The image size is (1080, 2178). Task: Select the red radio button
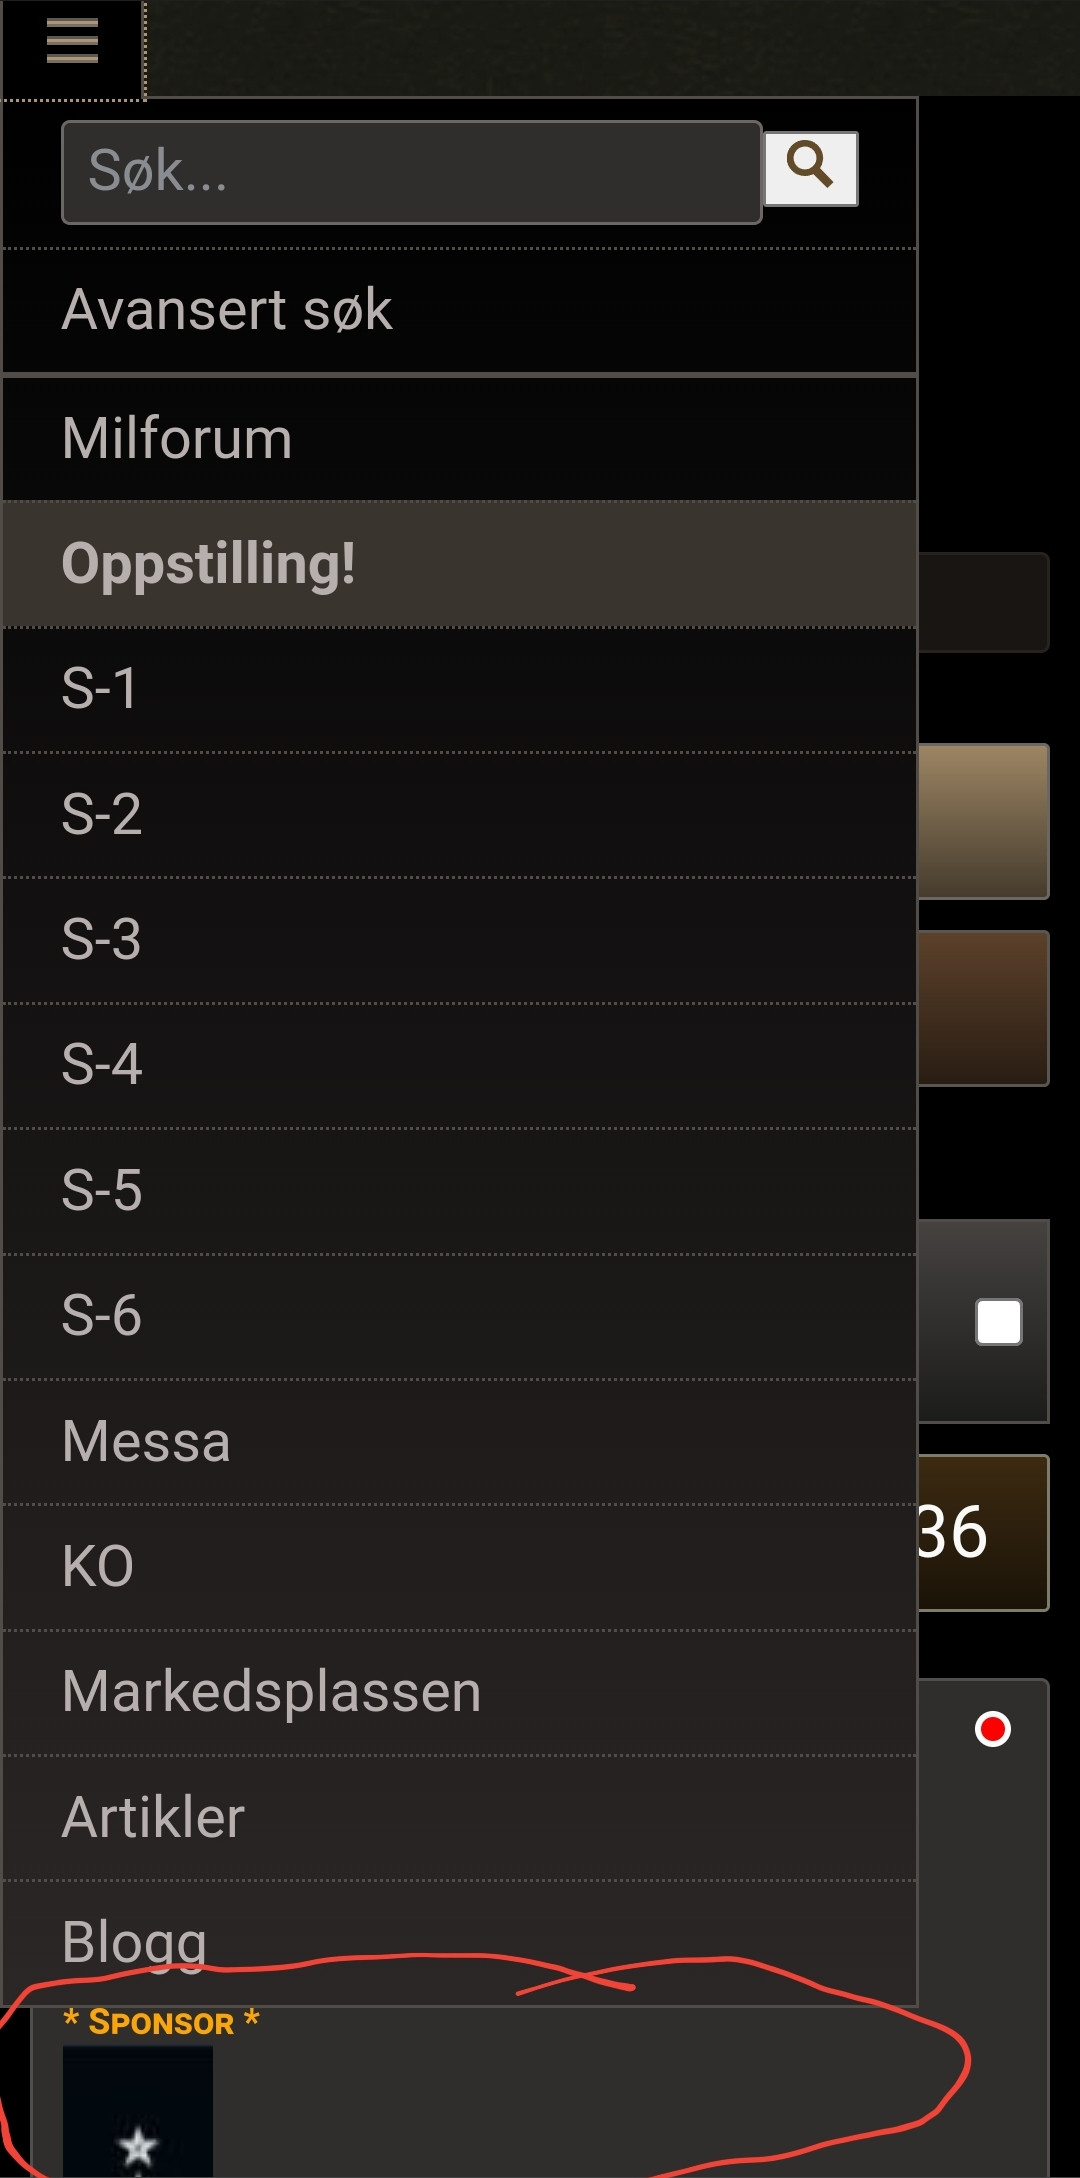click(993, 1729)
